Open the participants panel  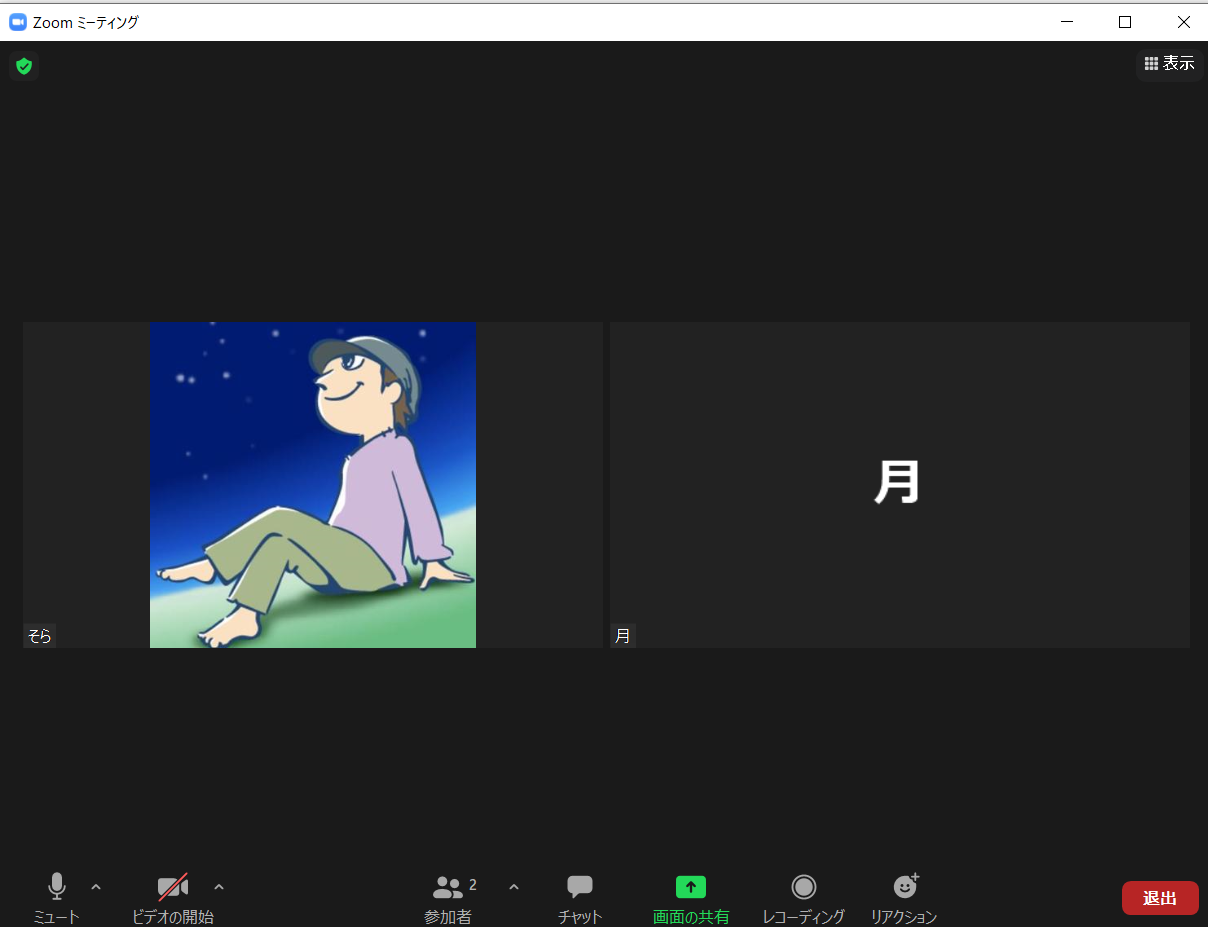point(449,887)
